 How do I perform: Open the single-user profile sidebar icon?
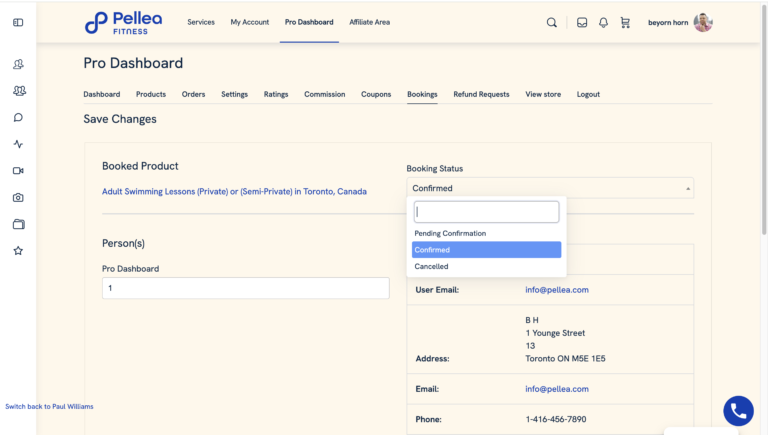(18, 64)
